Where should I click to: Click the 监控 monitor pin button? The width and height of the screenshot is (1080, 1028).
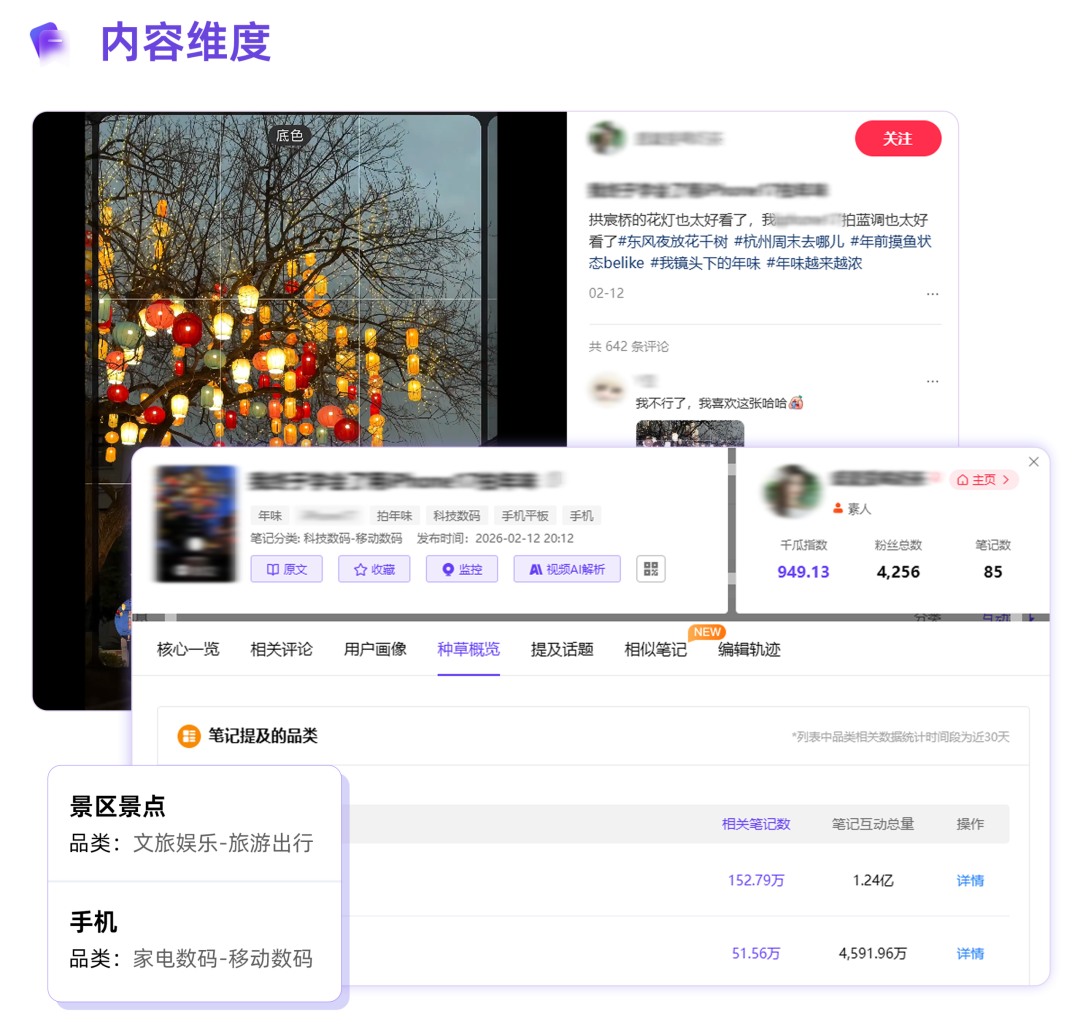click(x=461, y=569)
